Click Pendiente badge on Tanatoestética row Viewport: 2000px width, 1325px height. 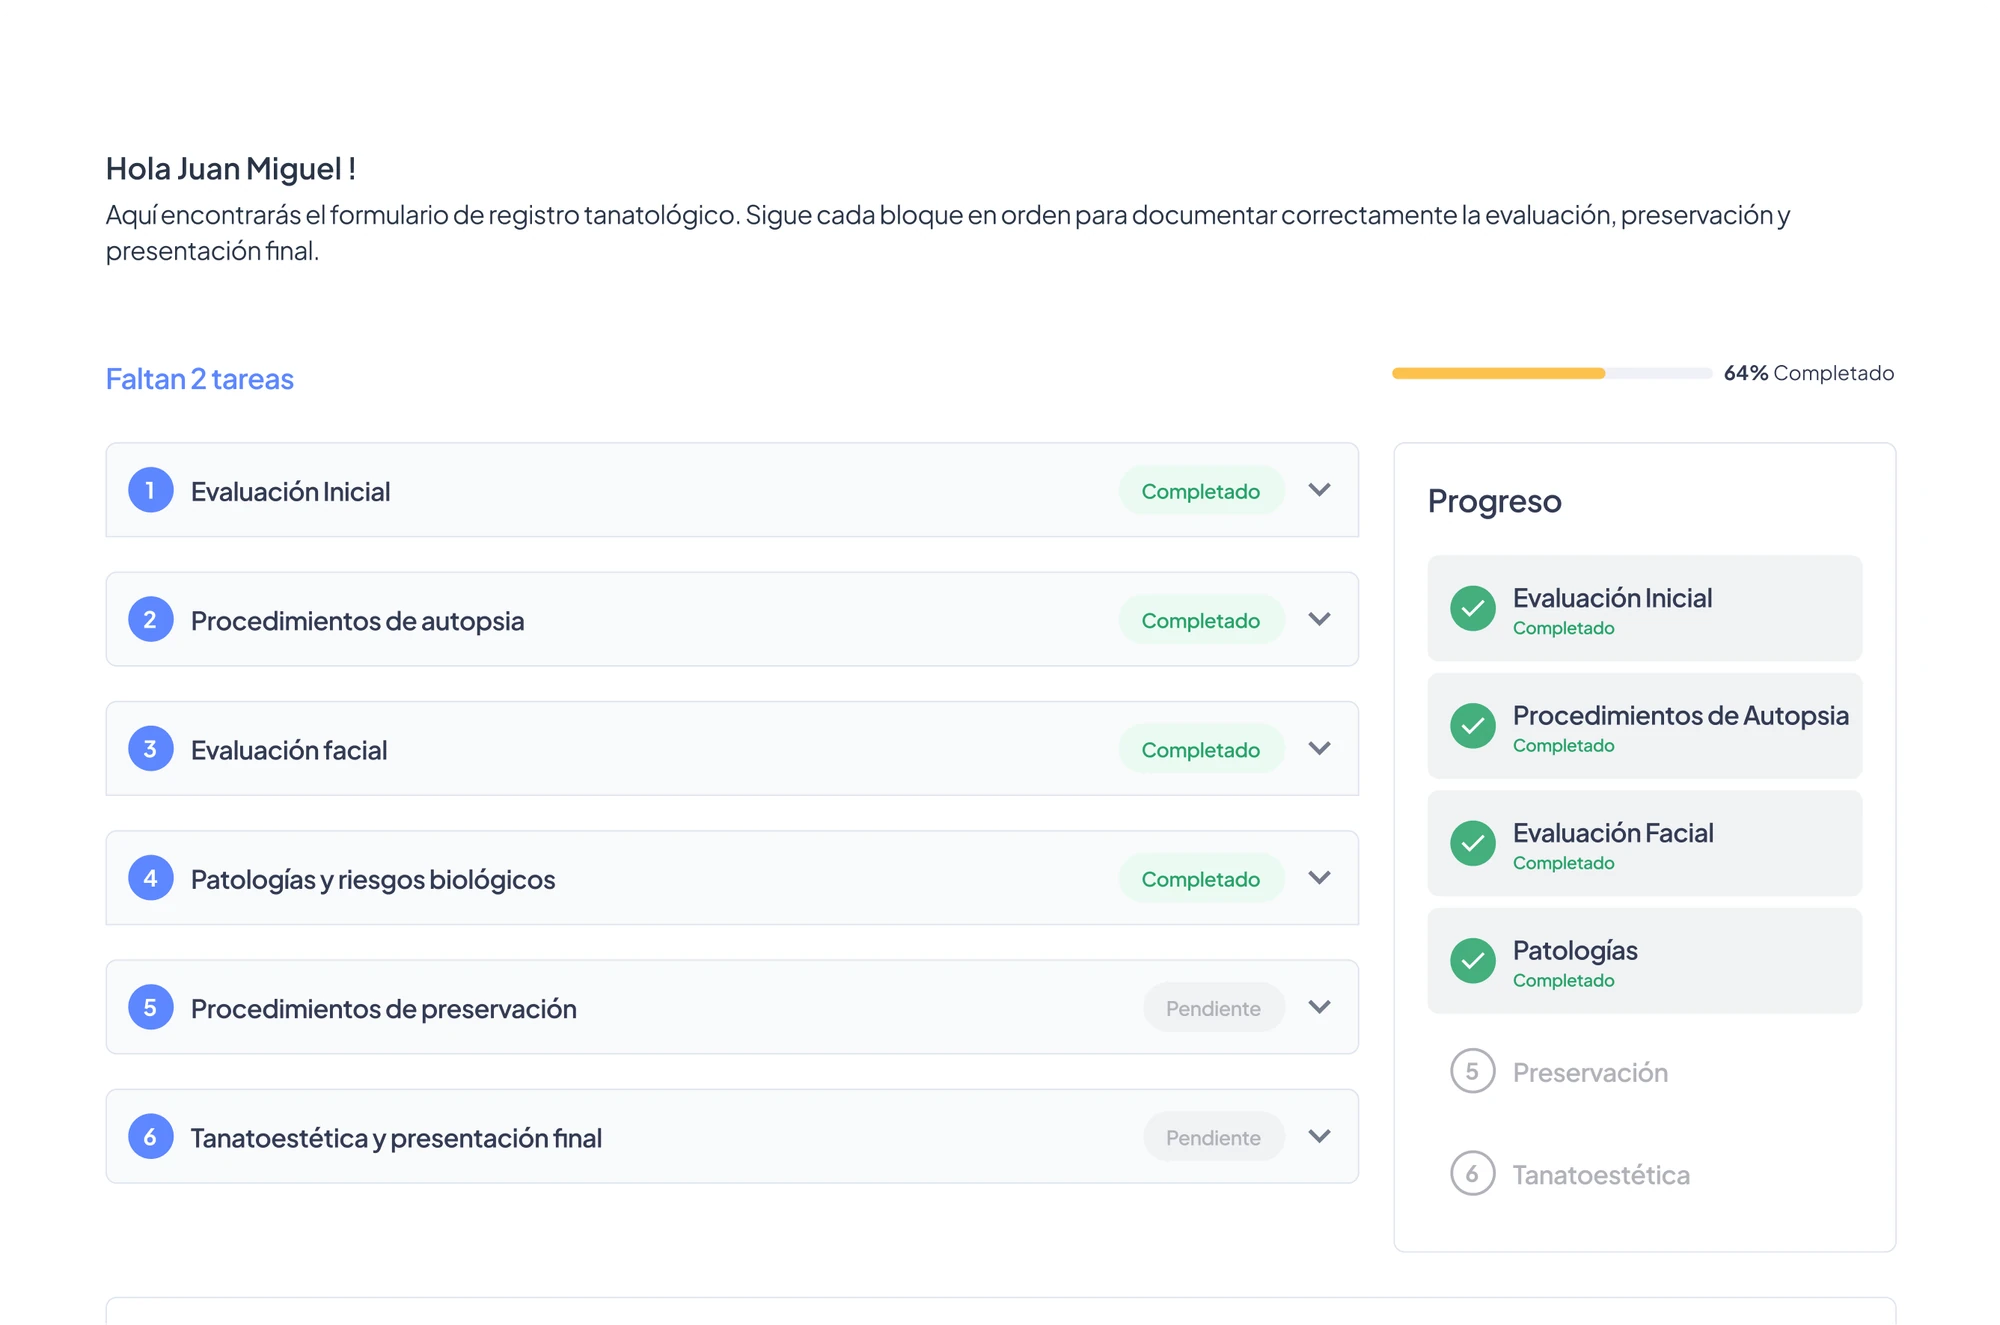[1213, 1137]
